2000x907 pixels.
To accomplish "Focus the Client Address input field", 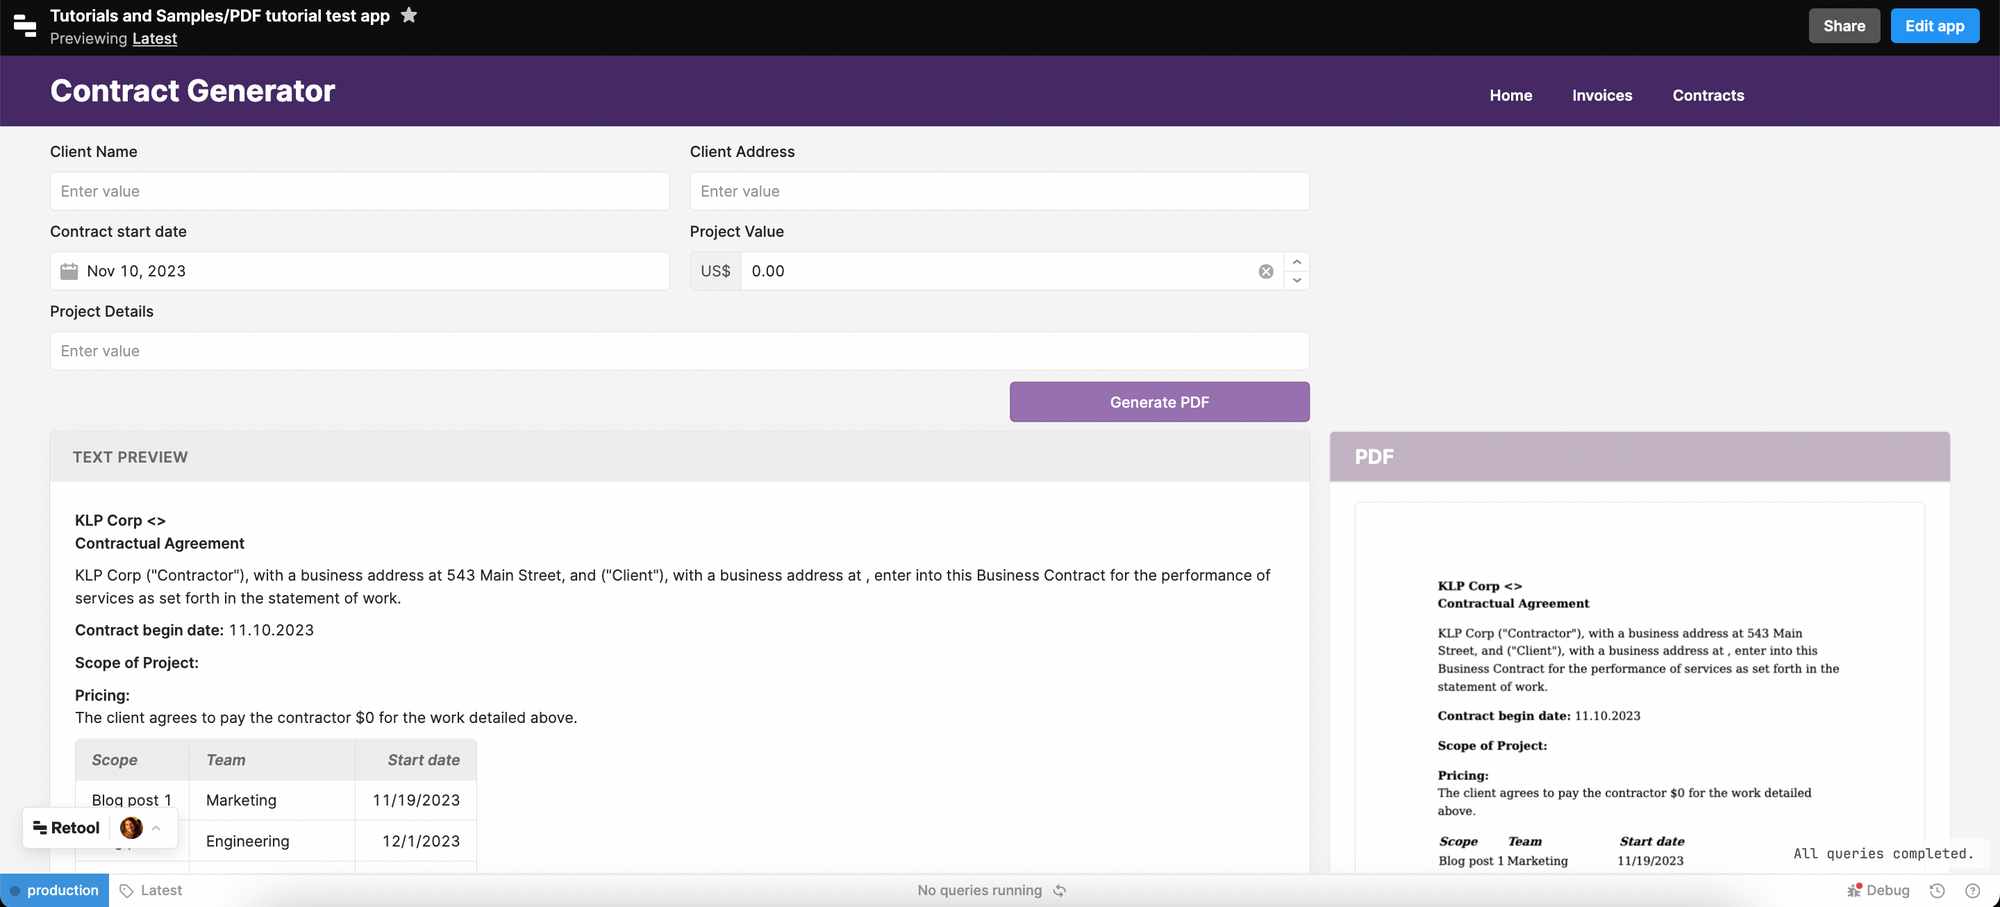I will click(x=1000, y=191).
